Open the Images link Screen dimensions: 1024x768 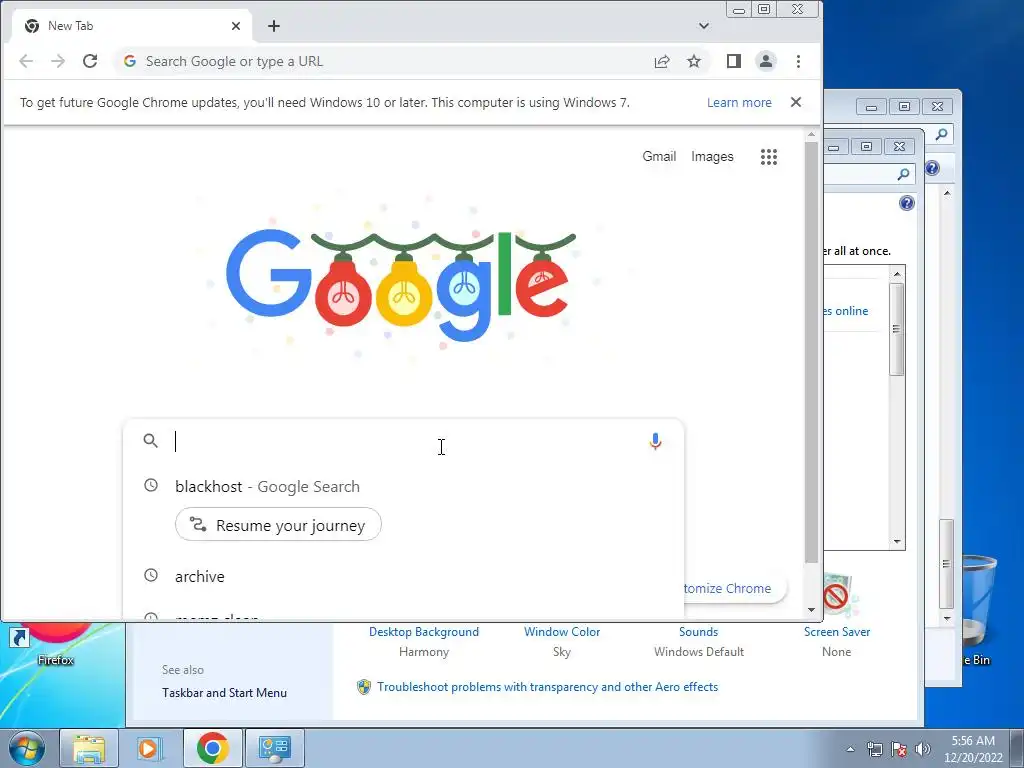tap(712, 157)
